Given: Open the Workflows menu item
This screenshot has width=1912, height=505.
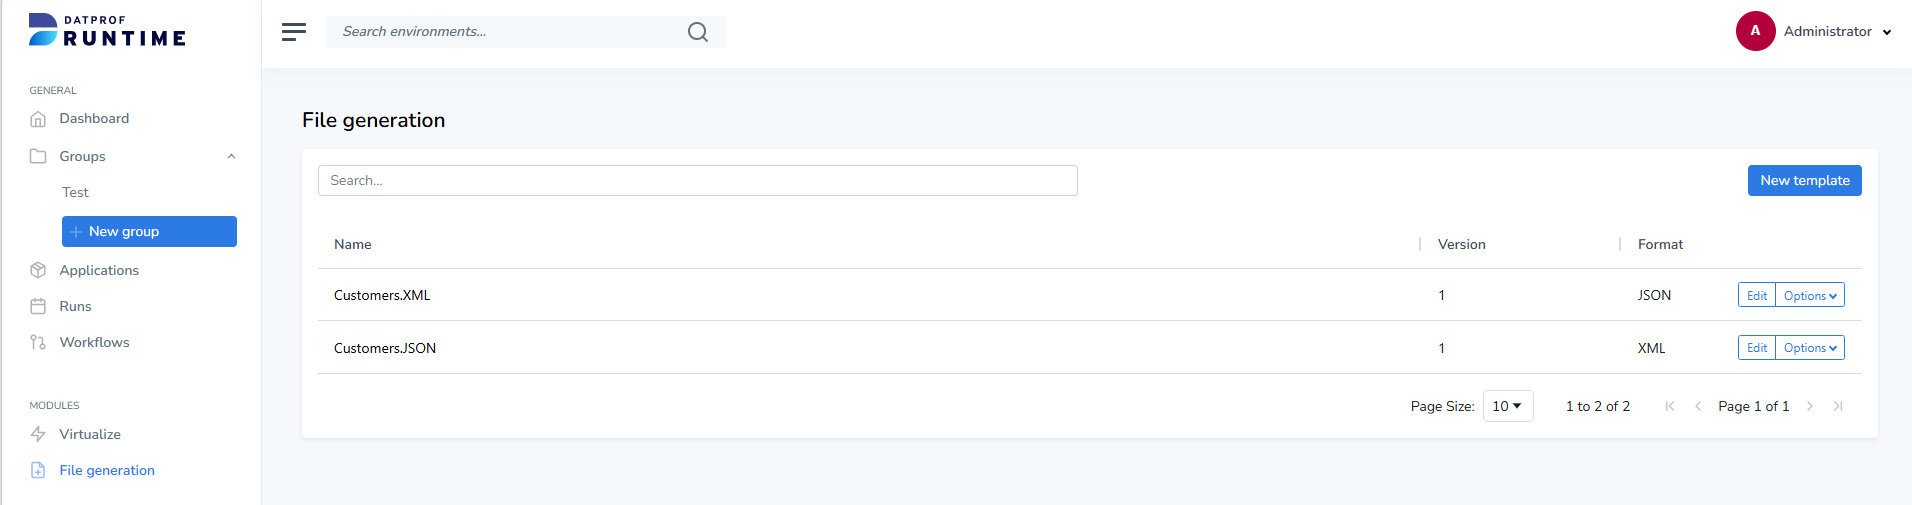Looking at the screenshot, I should (94, 342).
